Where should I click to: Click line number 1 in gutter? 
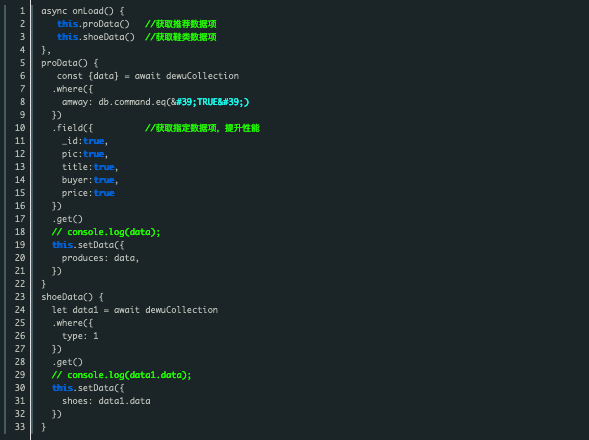click(x=23, y=11)
